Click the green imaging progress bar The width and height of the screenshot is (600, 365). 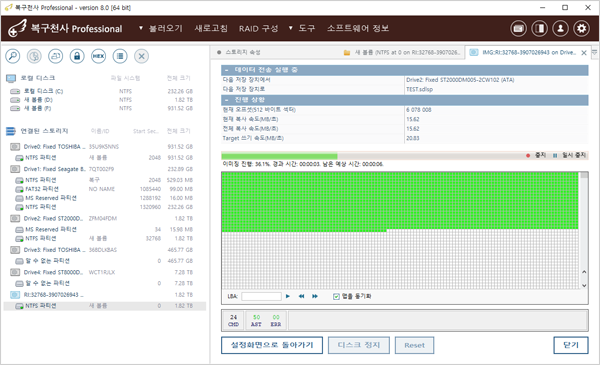(279, 156)
